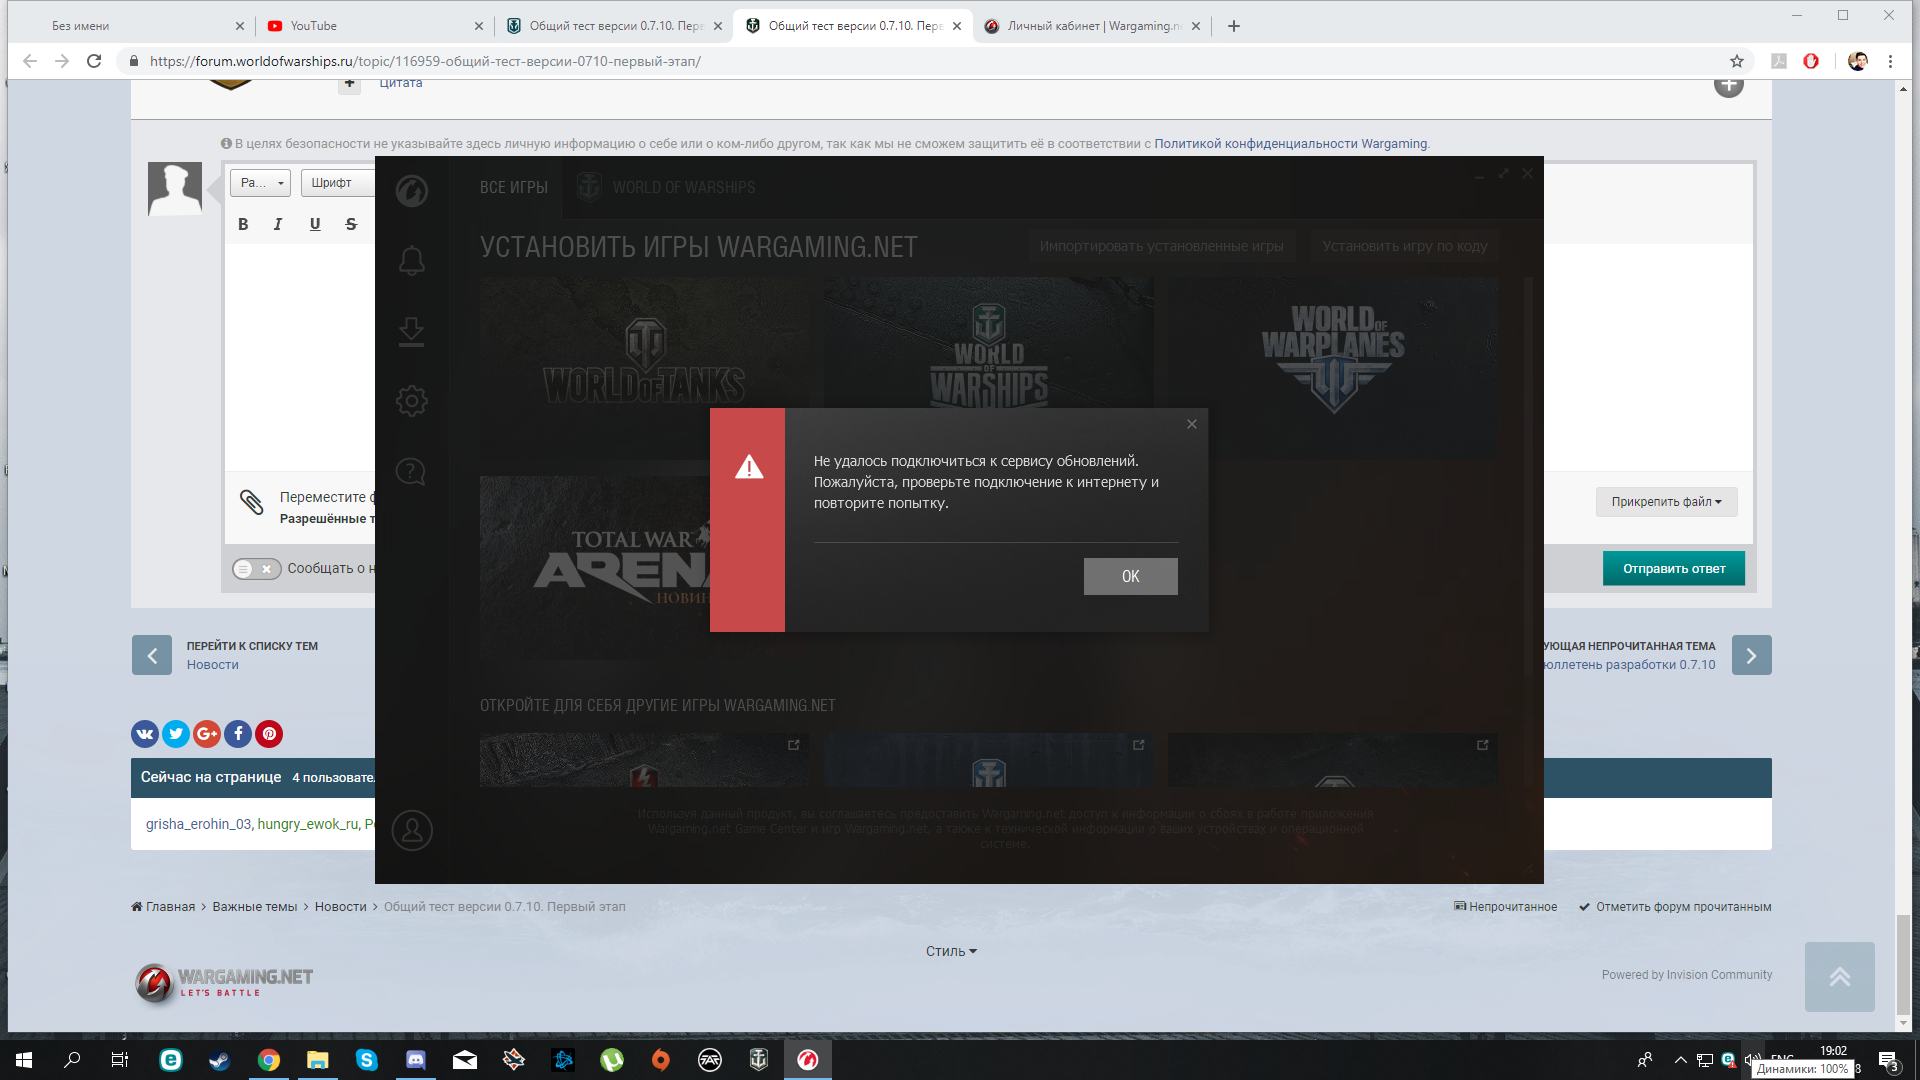This screenshot has width=1920, height=1080.
Task: Share topic via Twitter icon
Action: coord(176,734)
